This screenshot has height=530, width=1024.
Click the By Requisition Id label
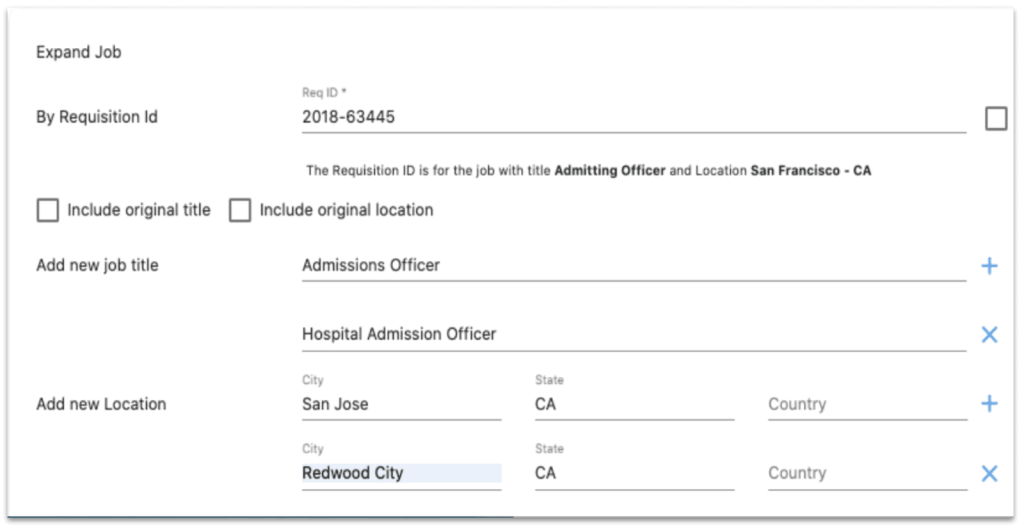coord(97,117)
